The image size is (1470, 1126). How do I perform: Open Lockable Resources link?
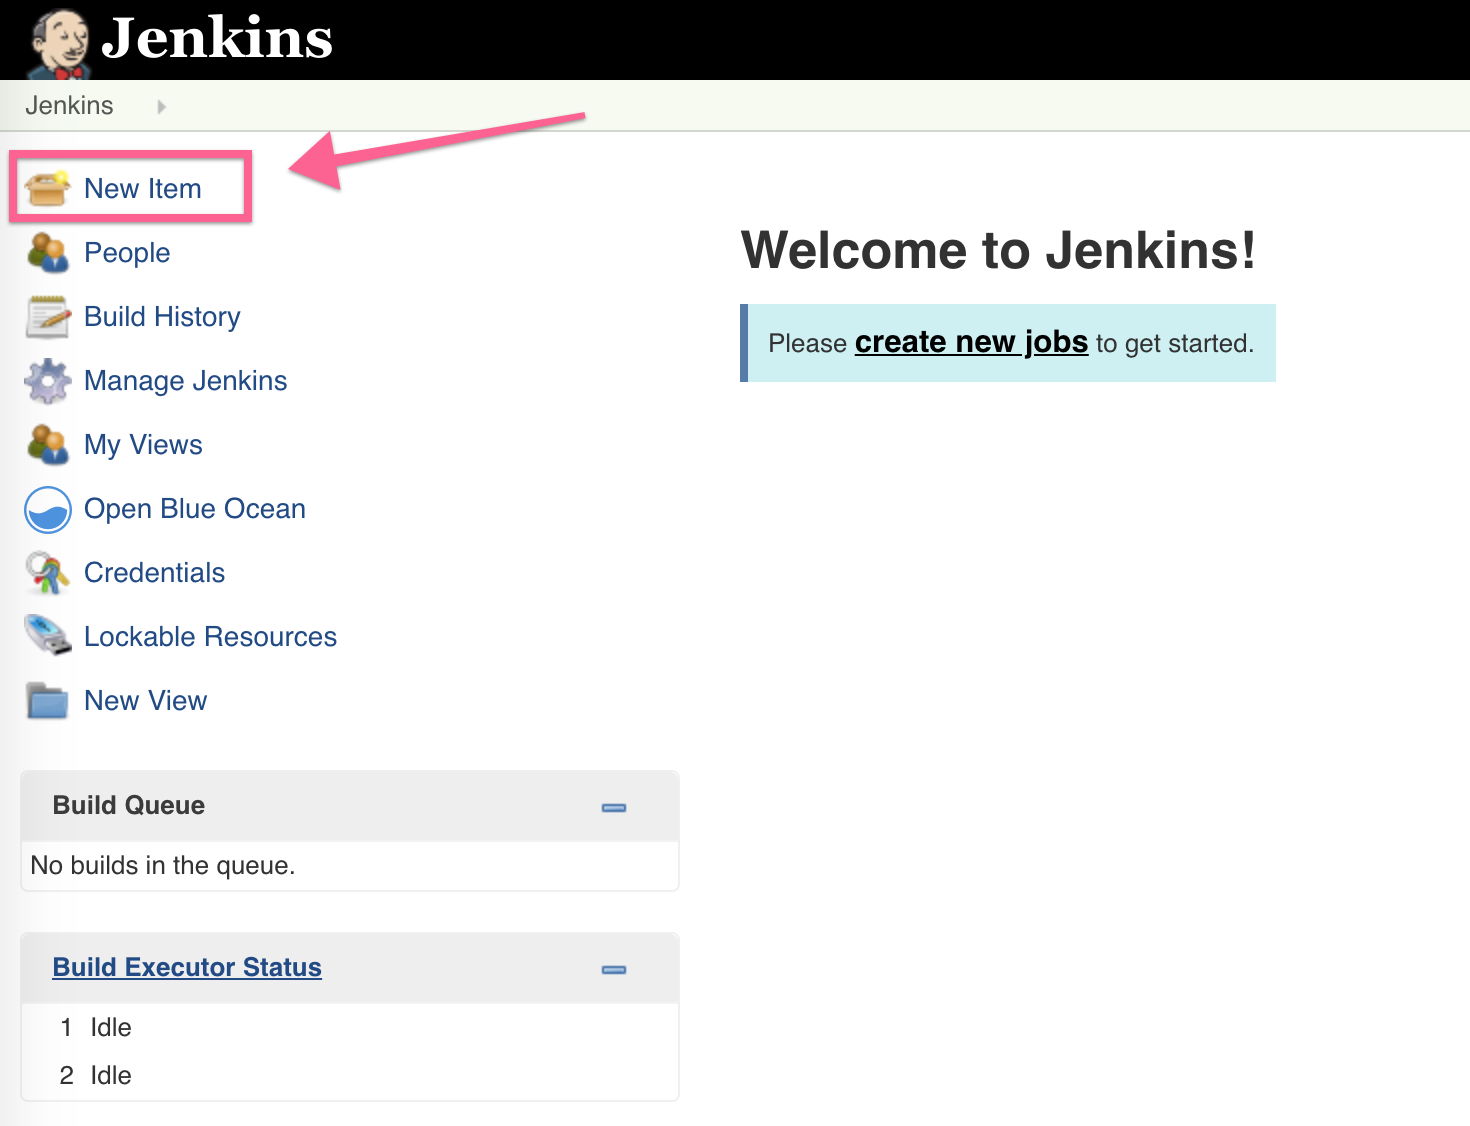(x=210, y=637)
